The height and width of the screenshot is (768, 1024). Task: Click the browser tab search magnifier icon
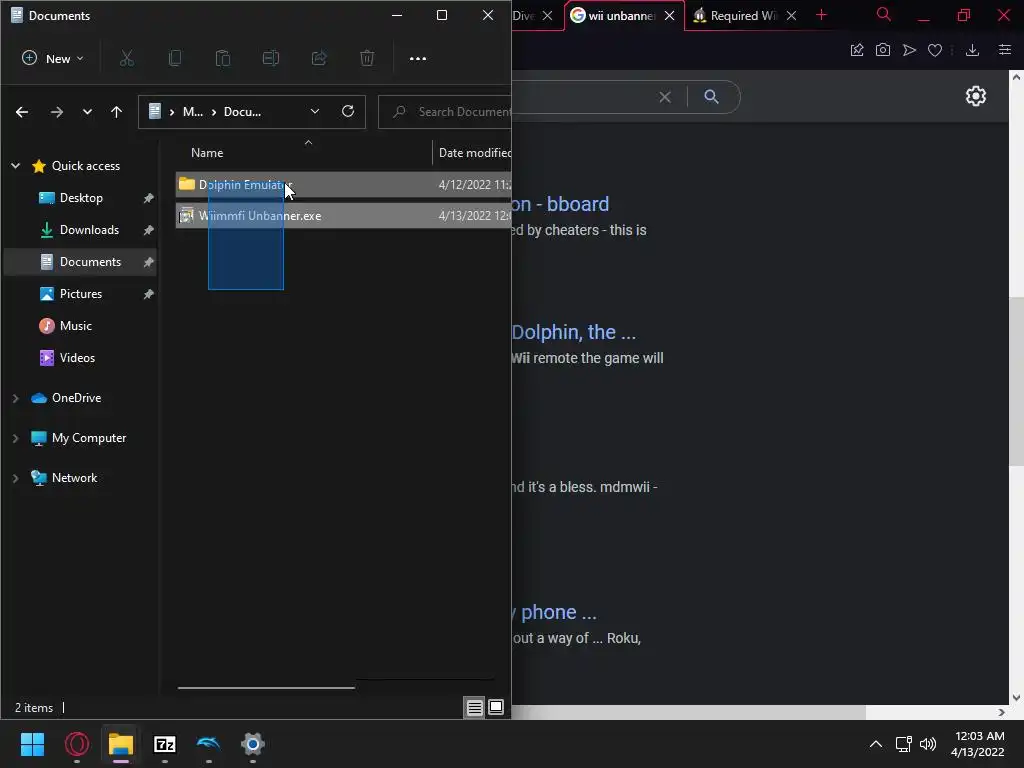click(x=884, y=14)
